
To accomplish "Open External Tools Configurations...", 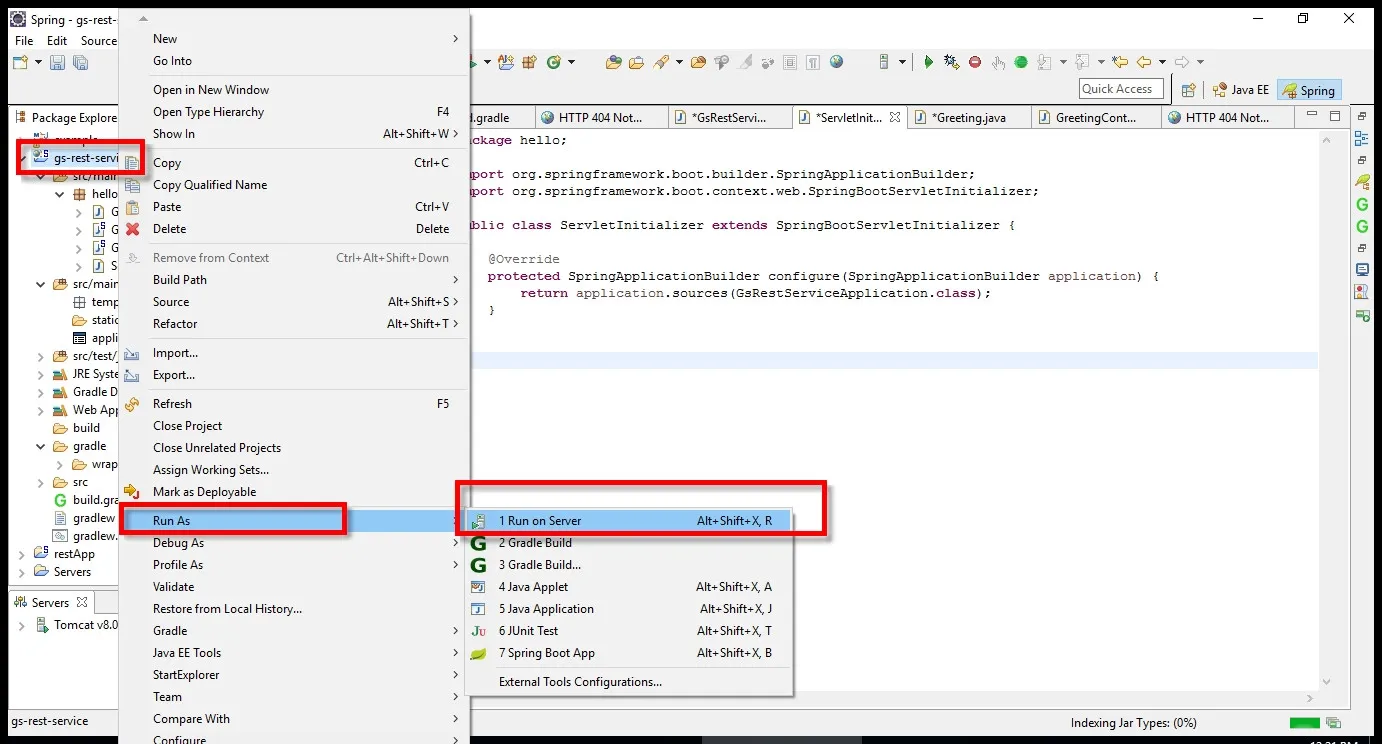I will (x=629, y=682).
